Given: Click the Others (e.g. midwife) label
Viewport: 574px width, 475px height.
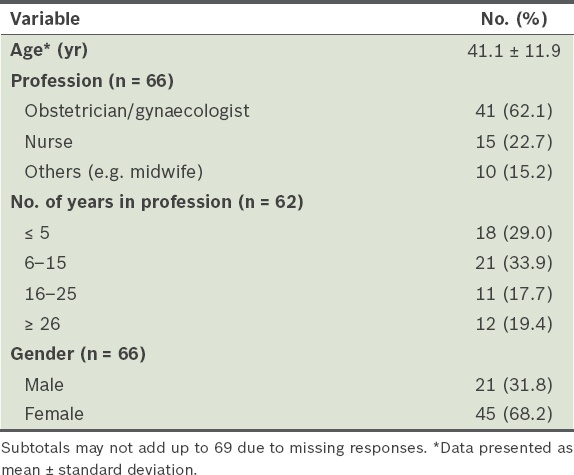Looking at the screenshot, I should pyautogui.click(x=114, y=172).
